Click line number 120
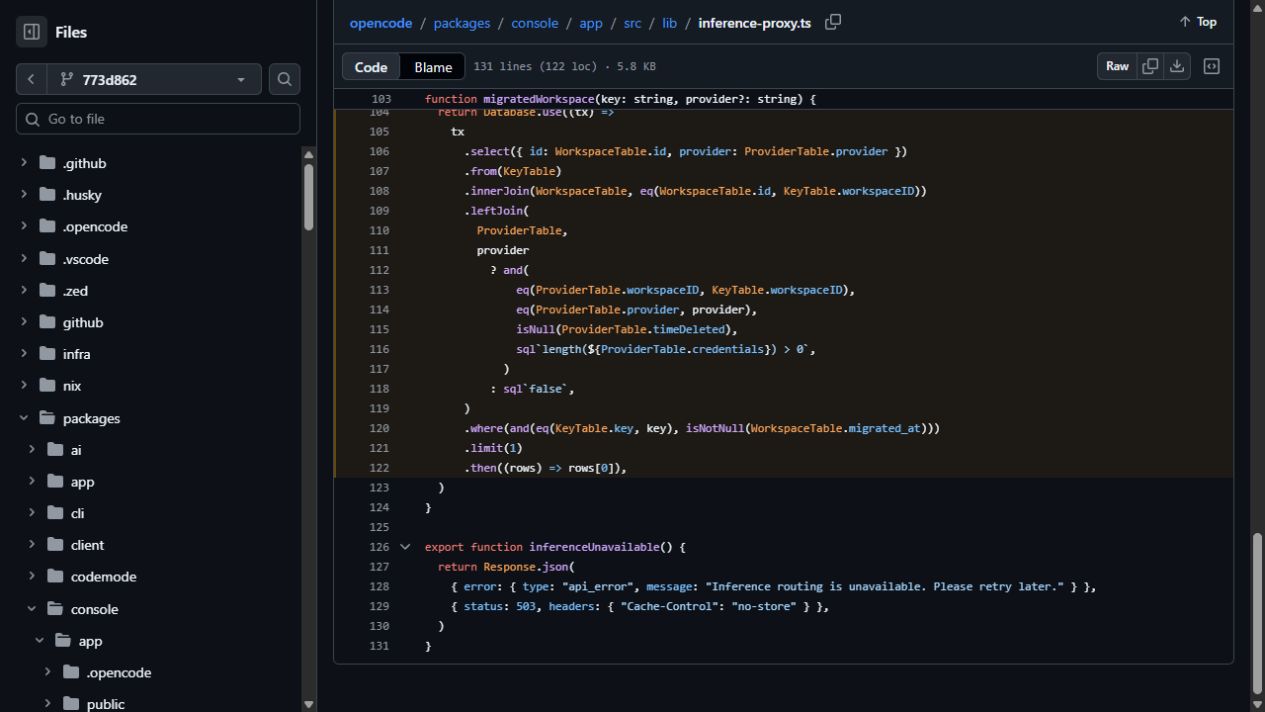Viewport: 1265px width, 712px height. coord(379,428)
